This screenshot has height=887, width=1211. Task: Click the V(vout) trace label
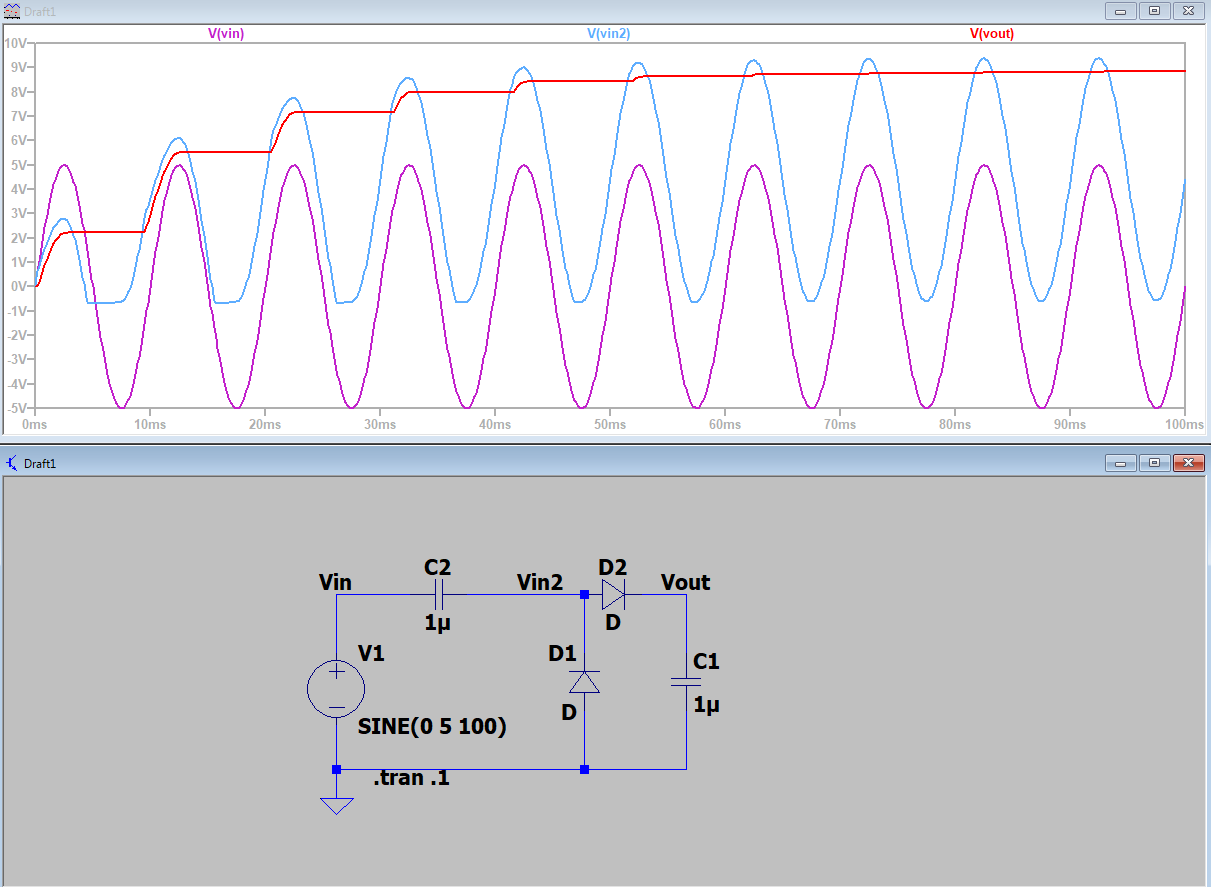pos(992,33)
